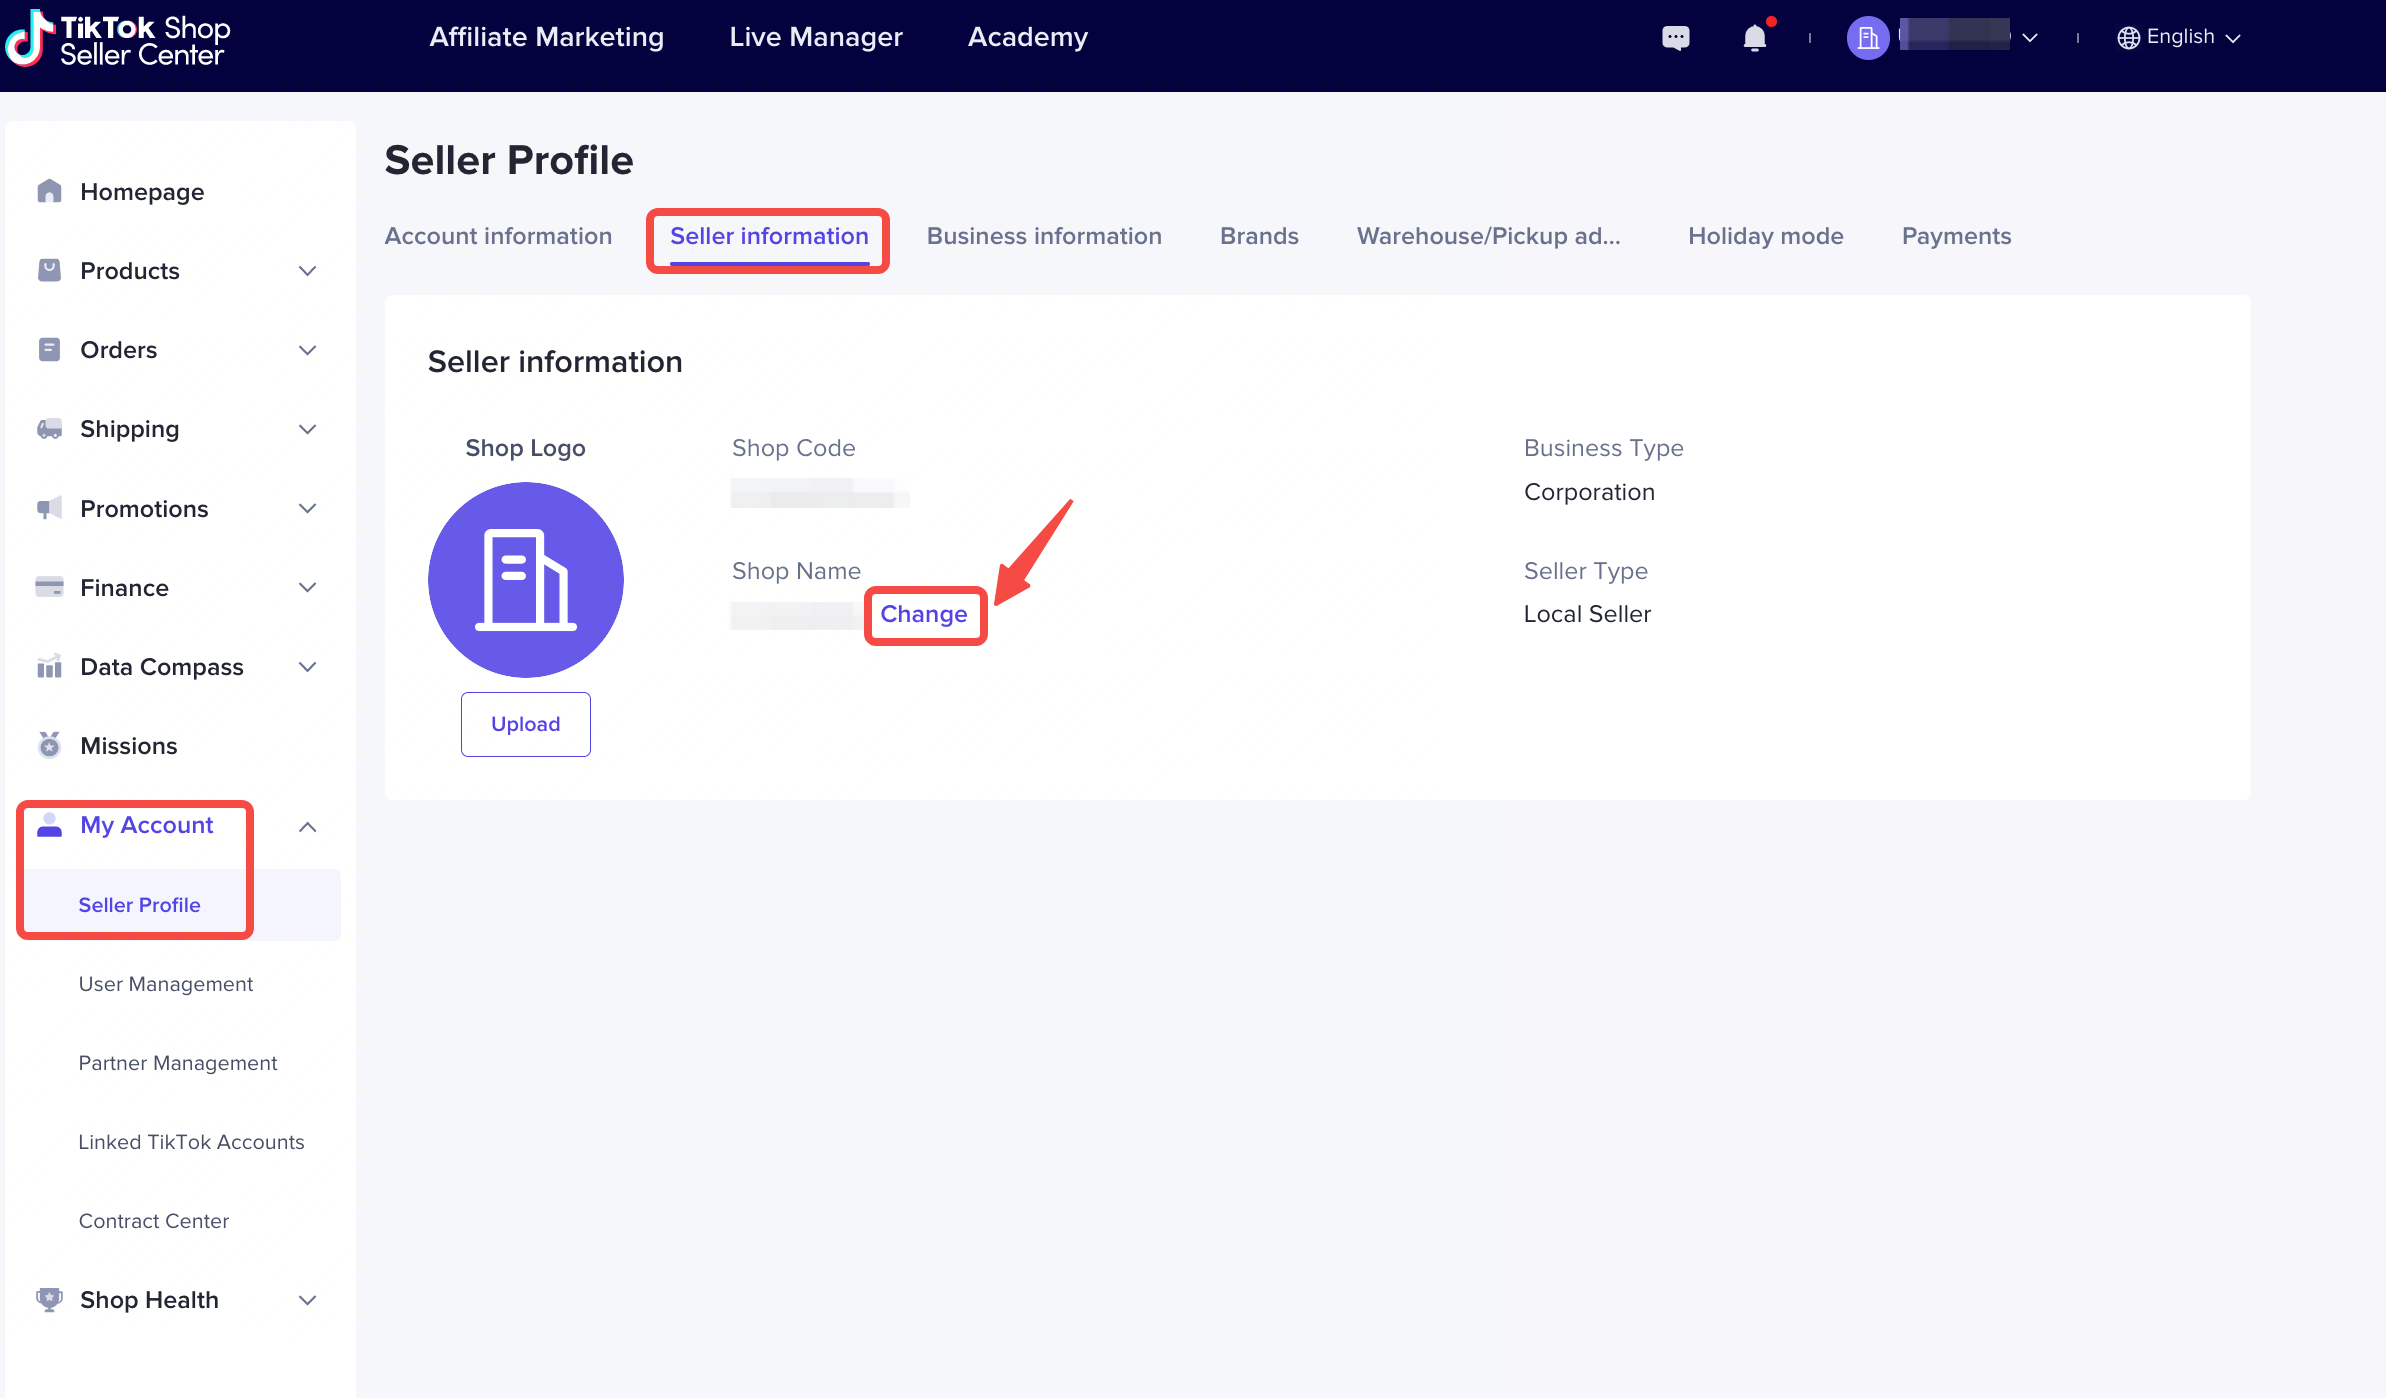Click the Finance card icon
Viewport: 2386px width, 1398px height.
coord(49,587)
